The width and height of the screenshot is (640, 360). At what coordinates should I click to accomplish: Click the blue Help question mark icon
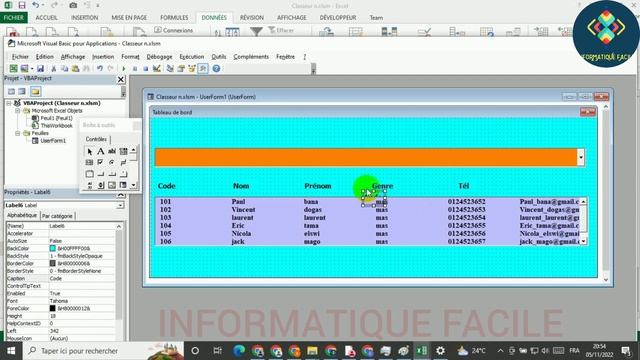click(x=216, y=69)
